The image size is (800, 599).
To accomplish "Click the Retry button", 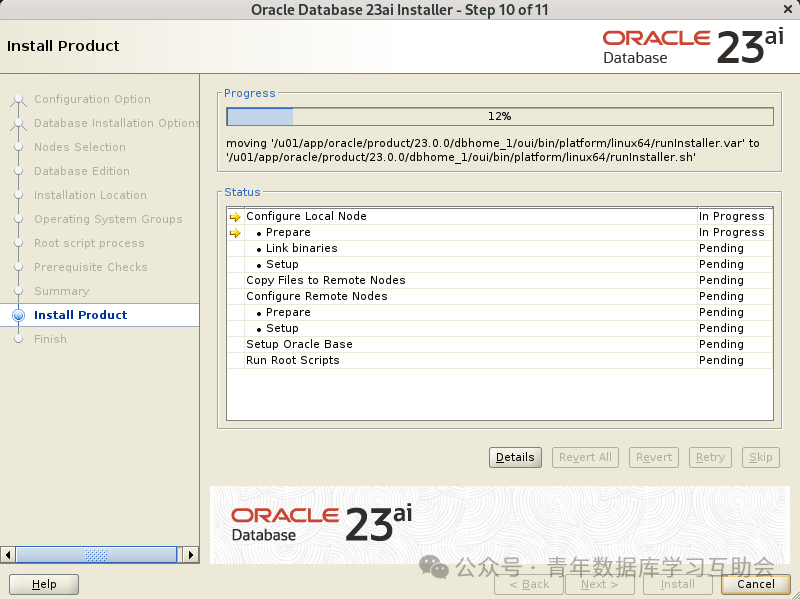I will tap(710, 457).
